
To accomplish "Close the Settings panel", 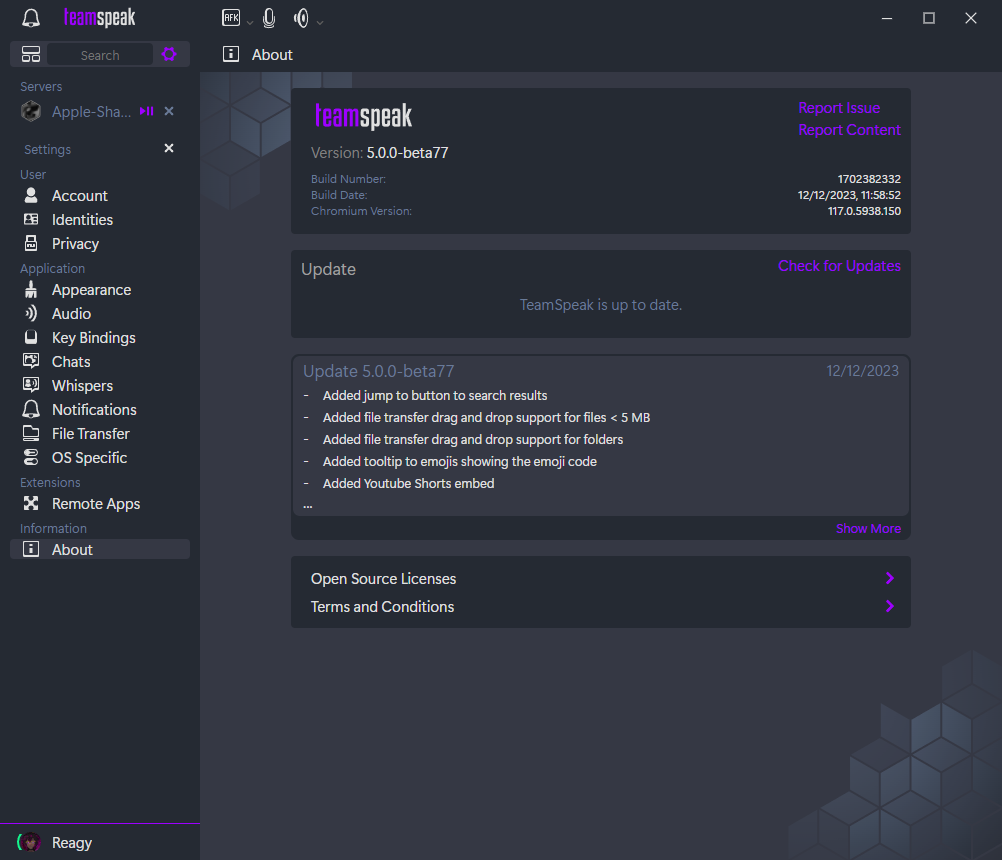I will click(x=169, y=148).
